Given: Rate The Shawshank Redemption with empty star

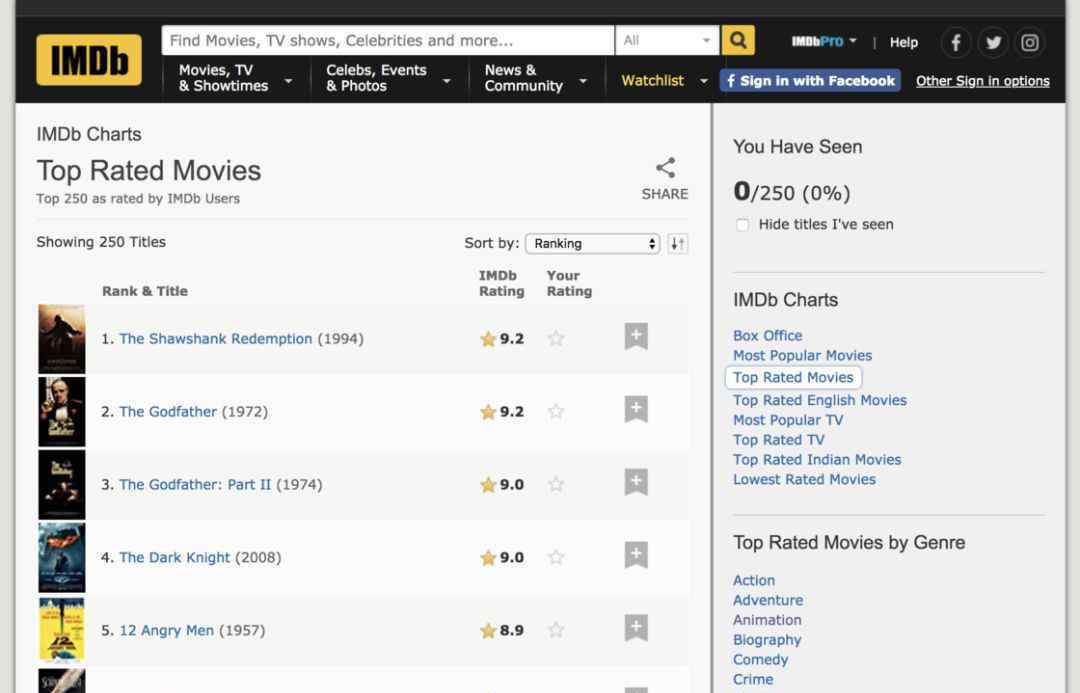Looking at the screenshot, I should (556, 338).
